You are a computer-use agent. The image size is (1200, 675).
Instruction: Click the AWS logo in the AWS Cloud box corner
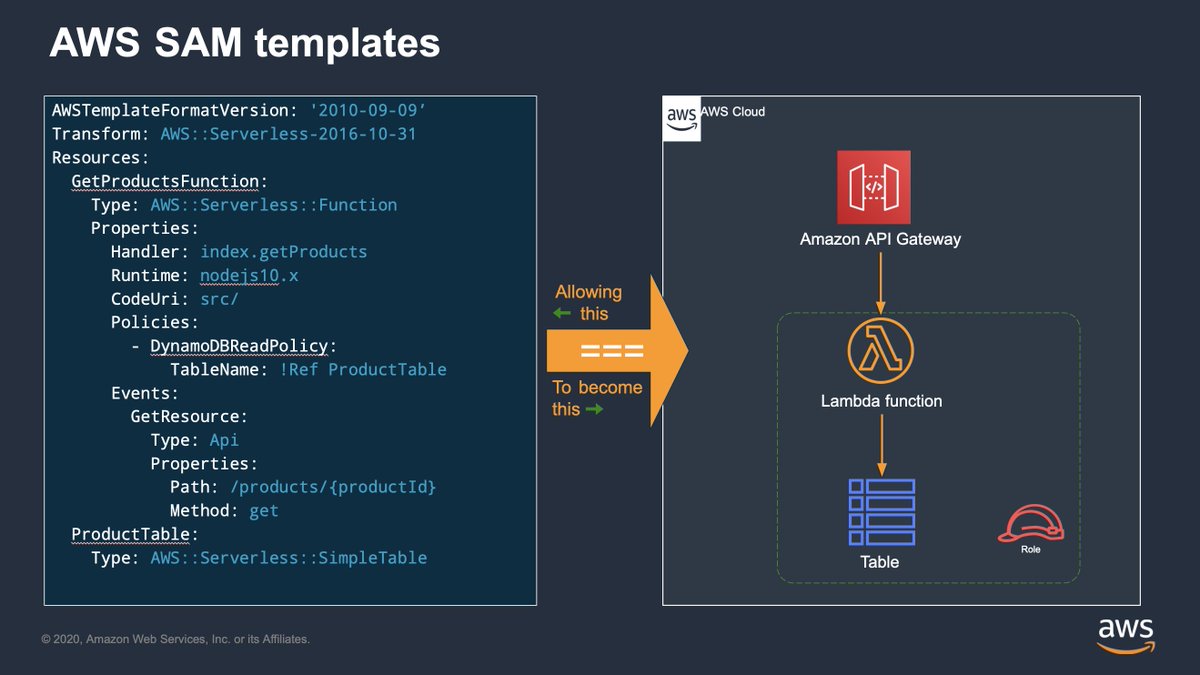click(682, 120)
